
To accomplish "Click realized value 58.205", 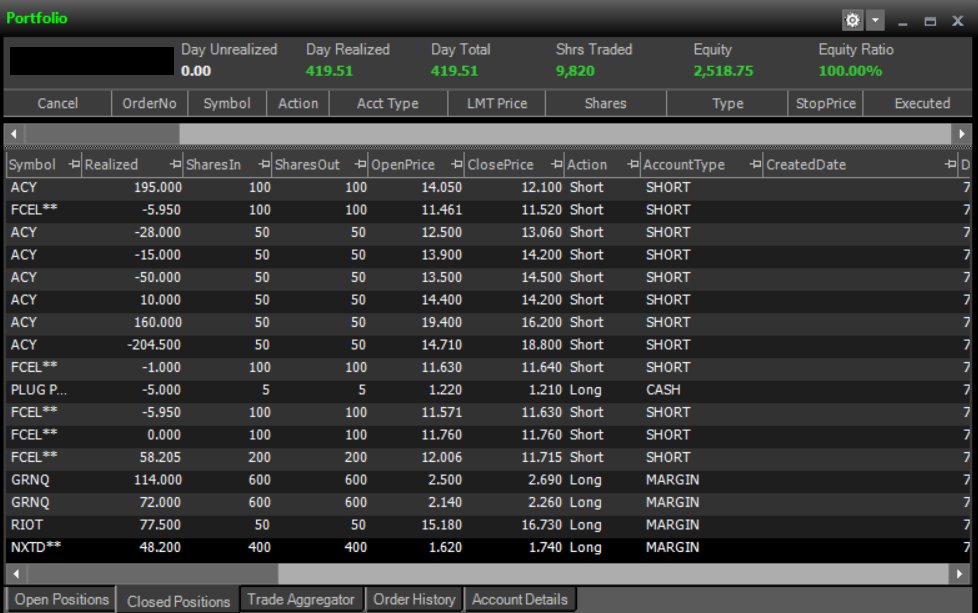I will coord(160,457).
